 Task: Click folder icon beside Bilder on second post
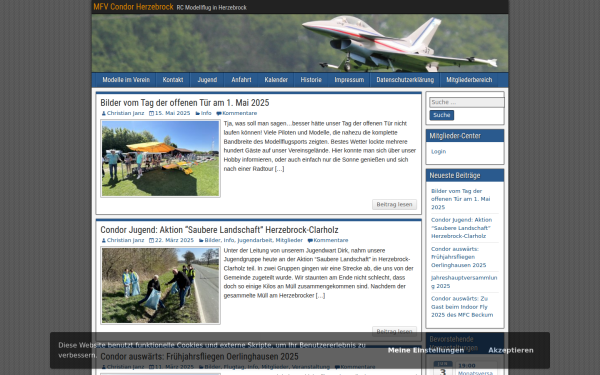201,240
